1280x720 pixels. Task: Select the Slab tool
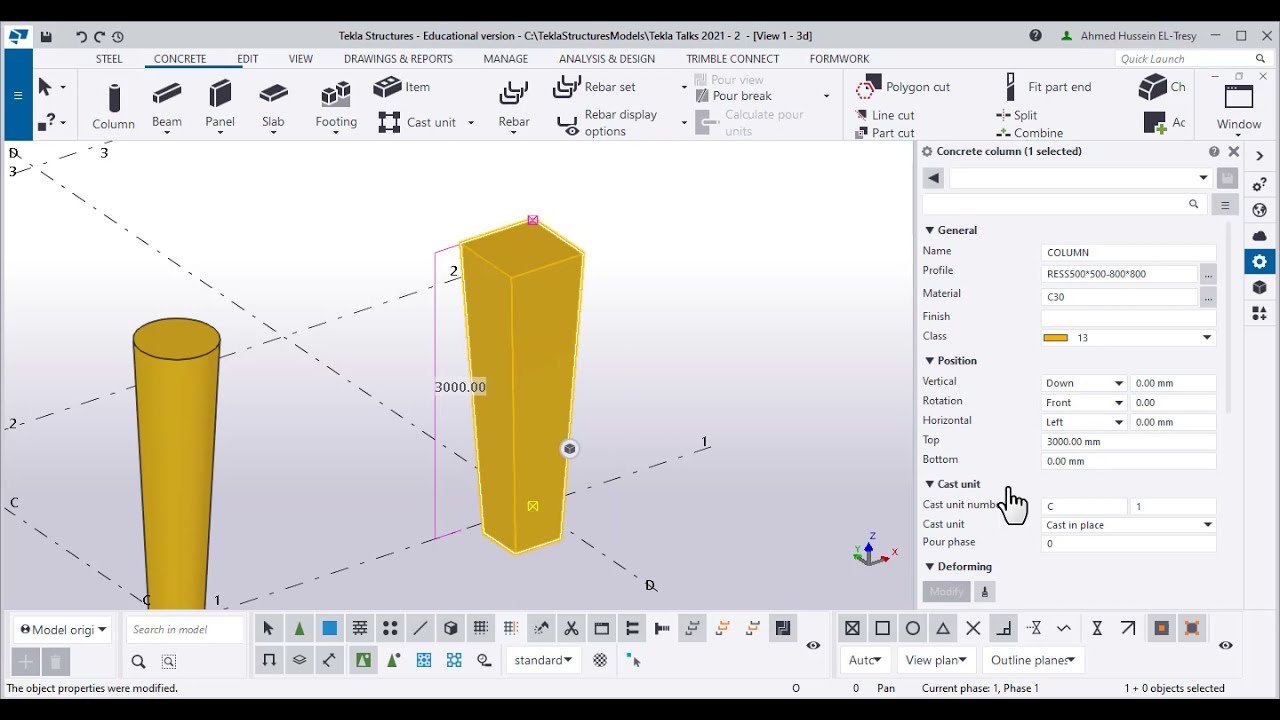pos(273,106)
